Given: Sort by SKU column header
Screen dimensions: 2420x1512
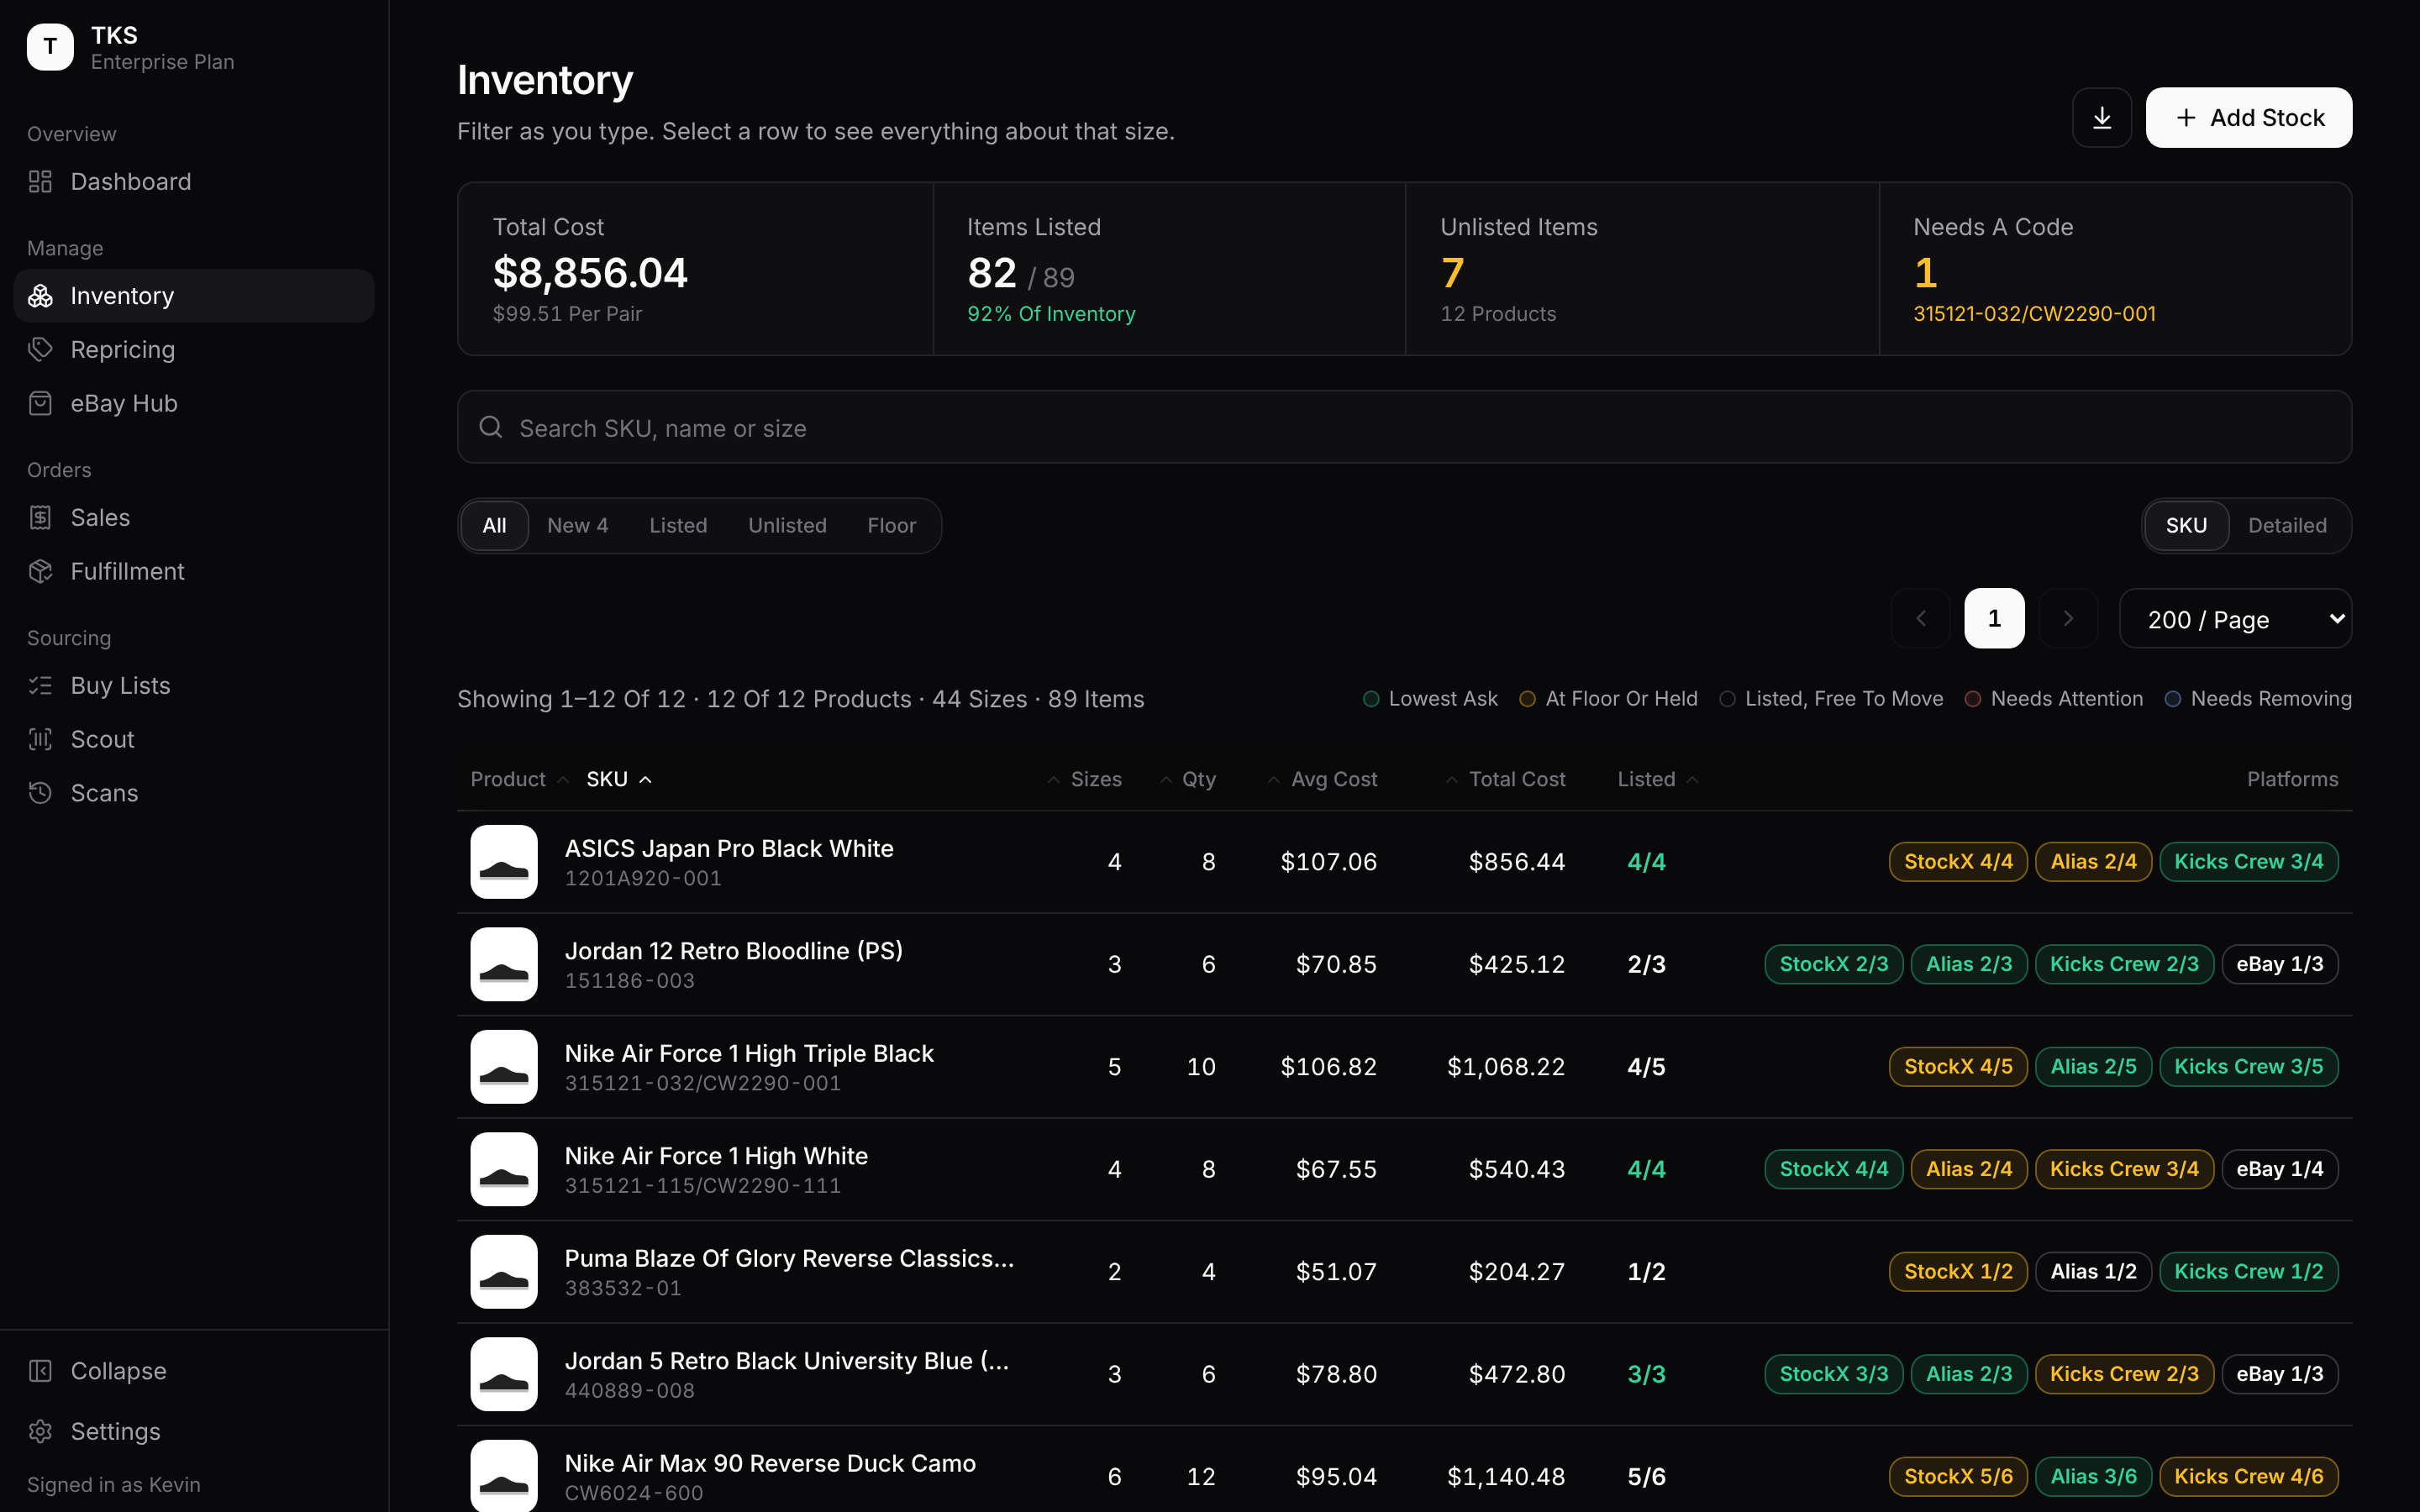Looking at the screenshot, I should [619, 779].
